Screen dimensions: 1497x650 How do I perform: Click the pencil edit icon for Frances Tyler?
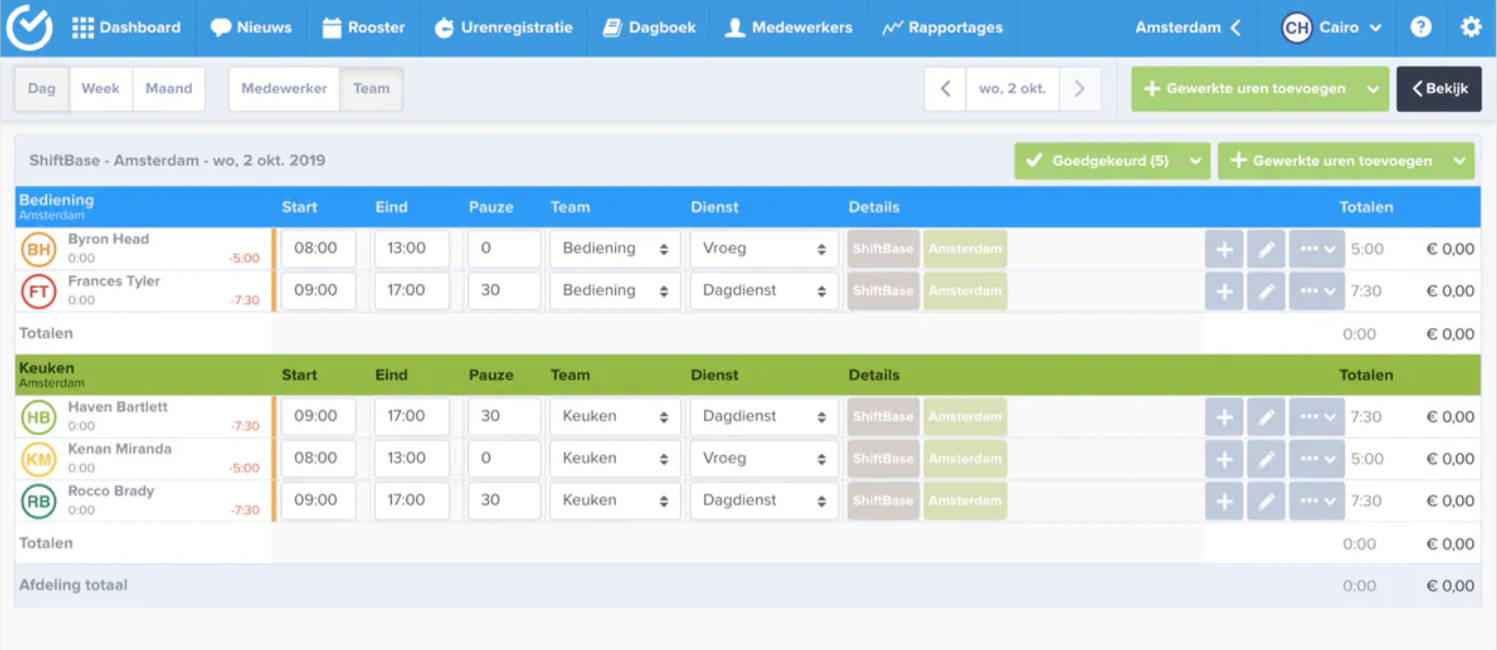tap(1266, 291)
